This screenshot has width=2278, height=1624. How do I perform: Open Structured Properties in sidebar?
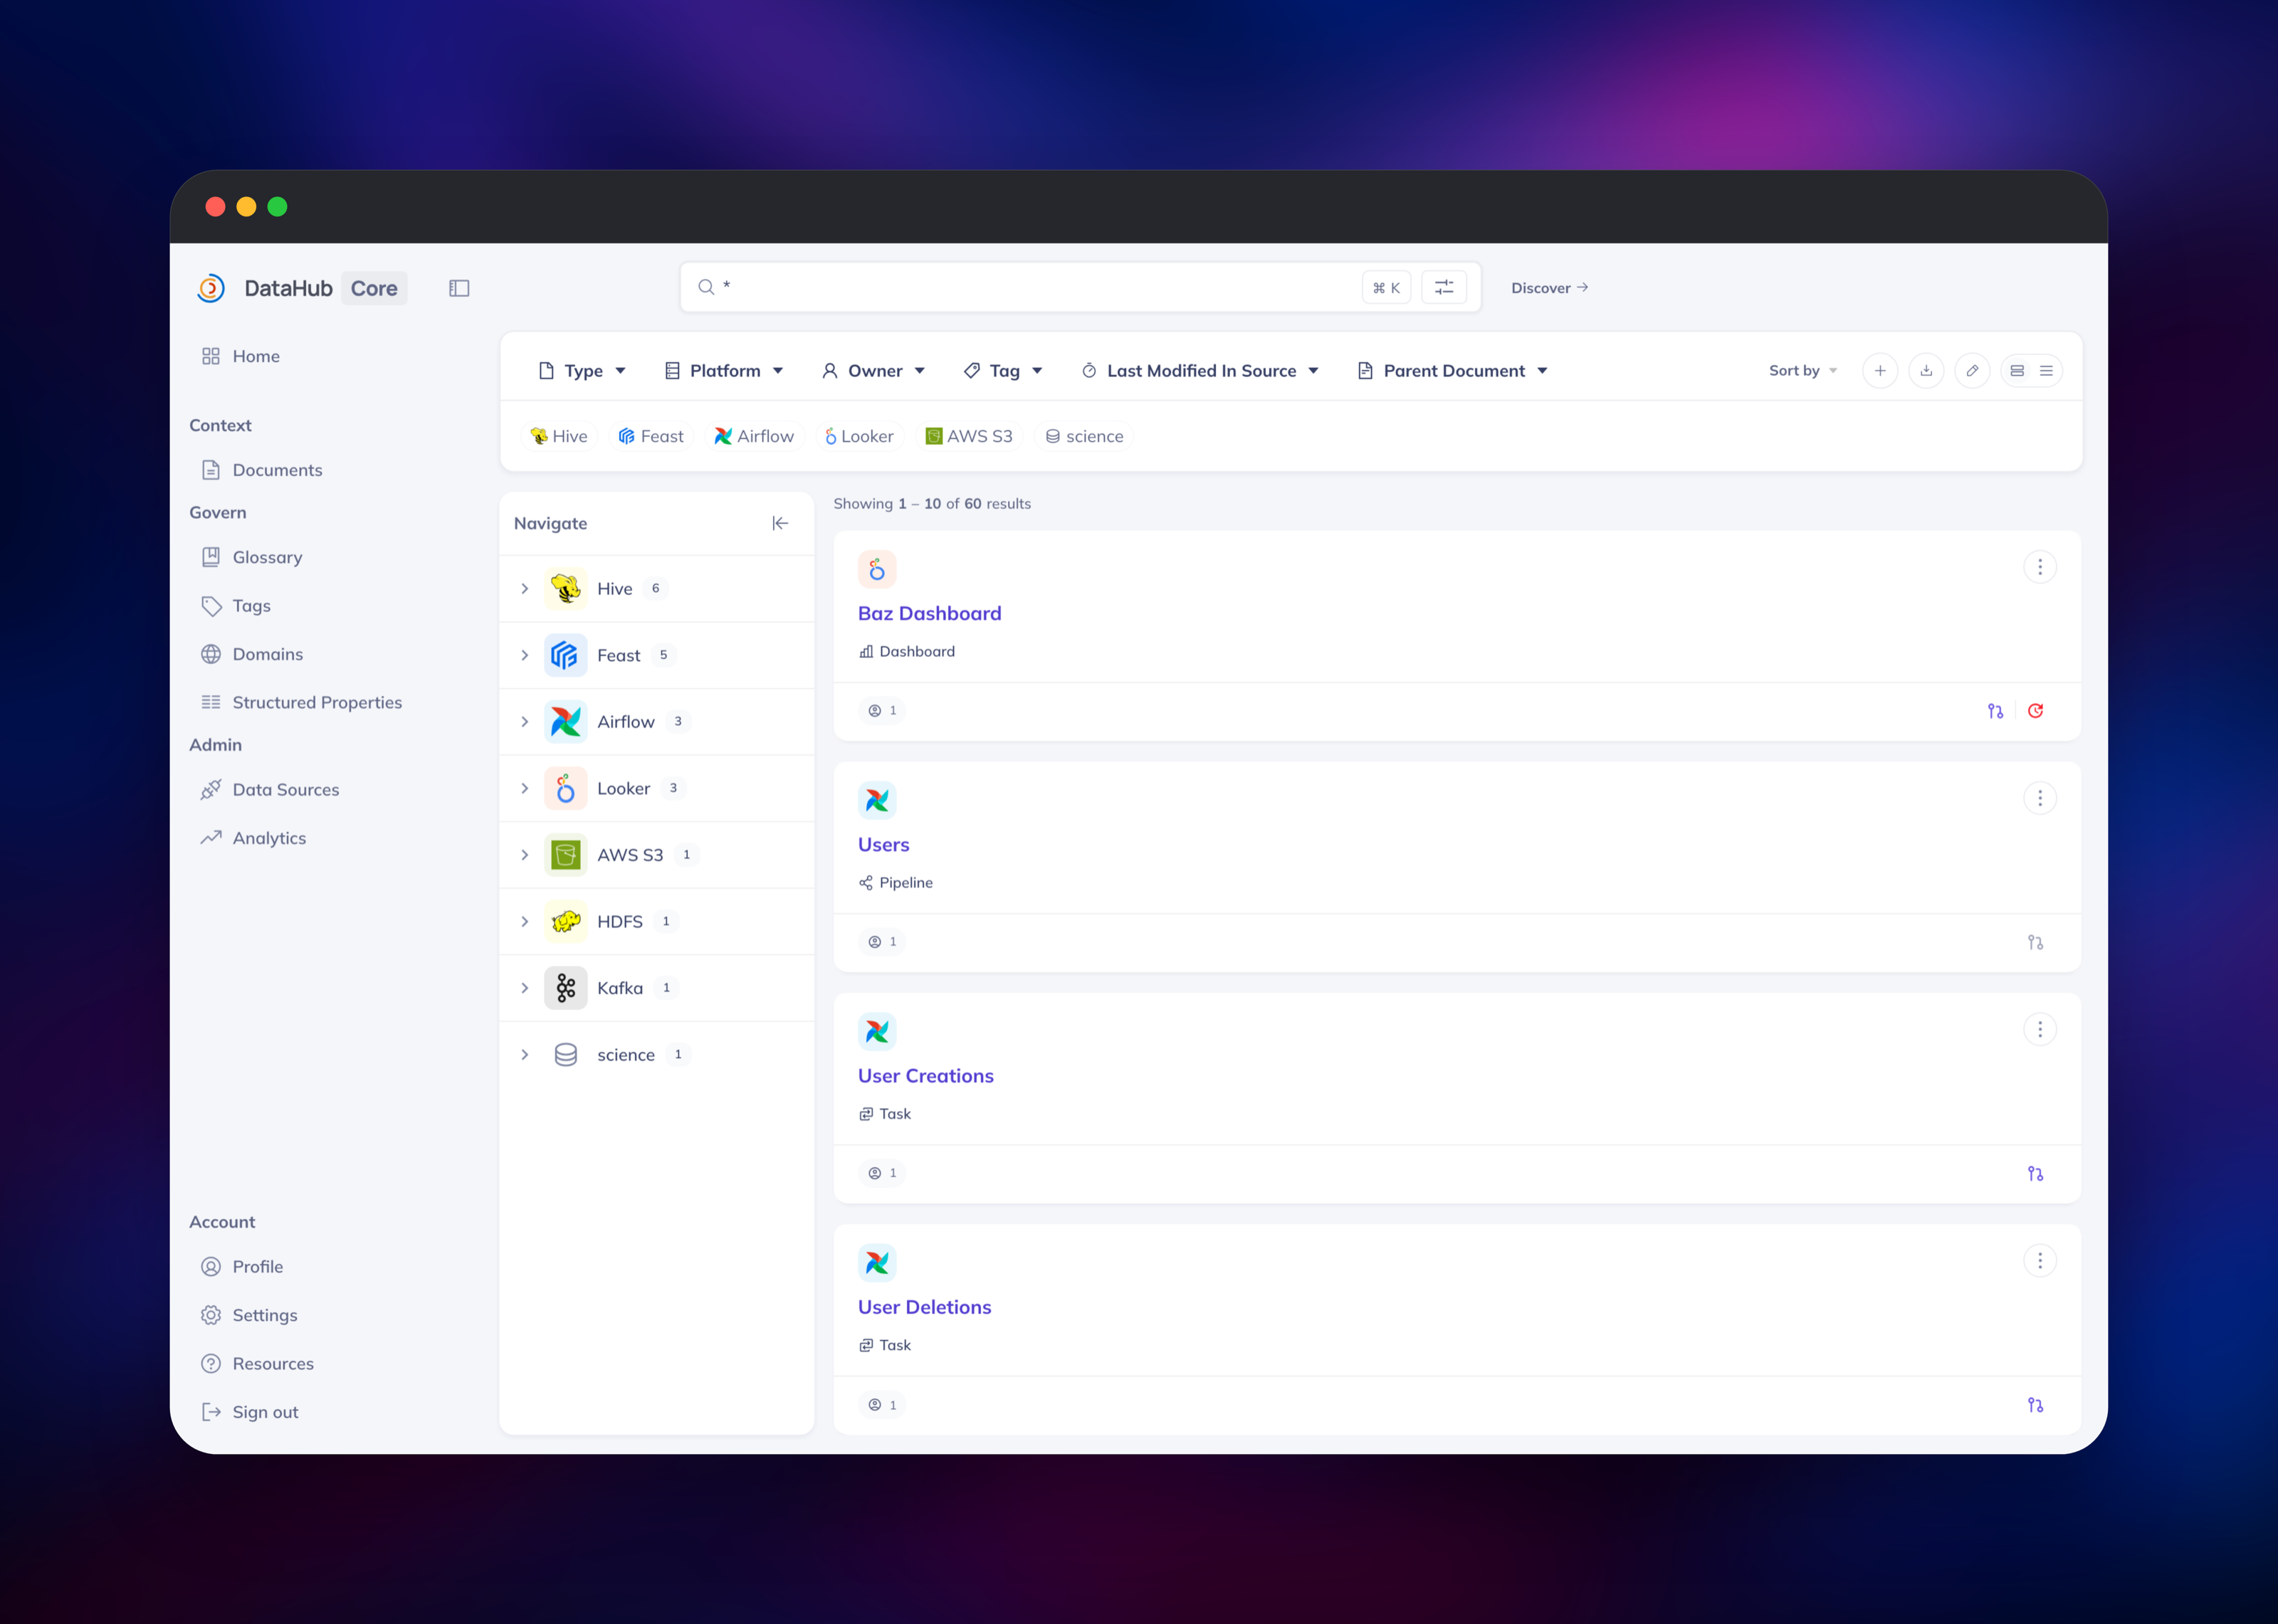302,702
